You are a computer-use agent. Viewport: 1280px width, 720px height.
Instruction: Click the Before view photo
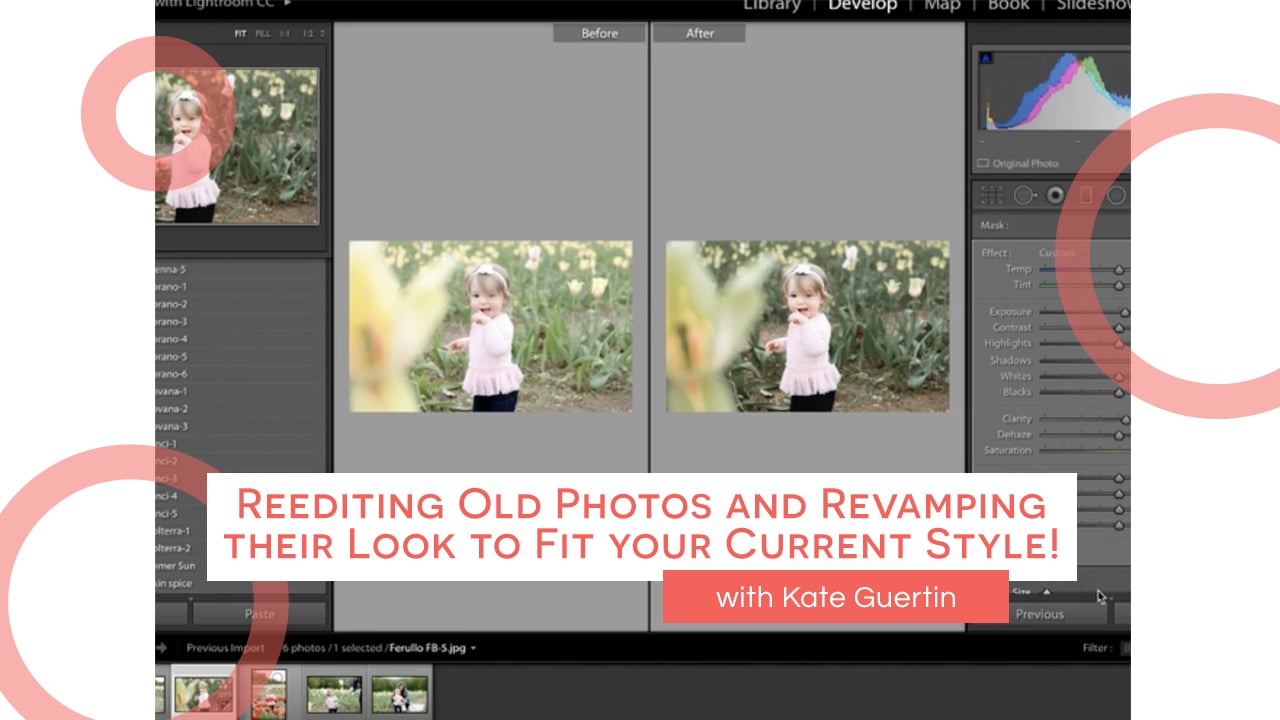(491, 326)
